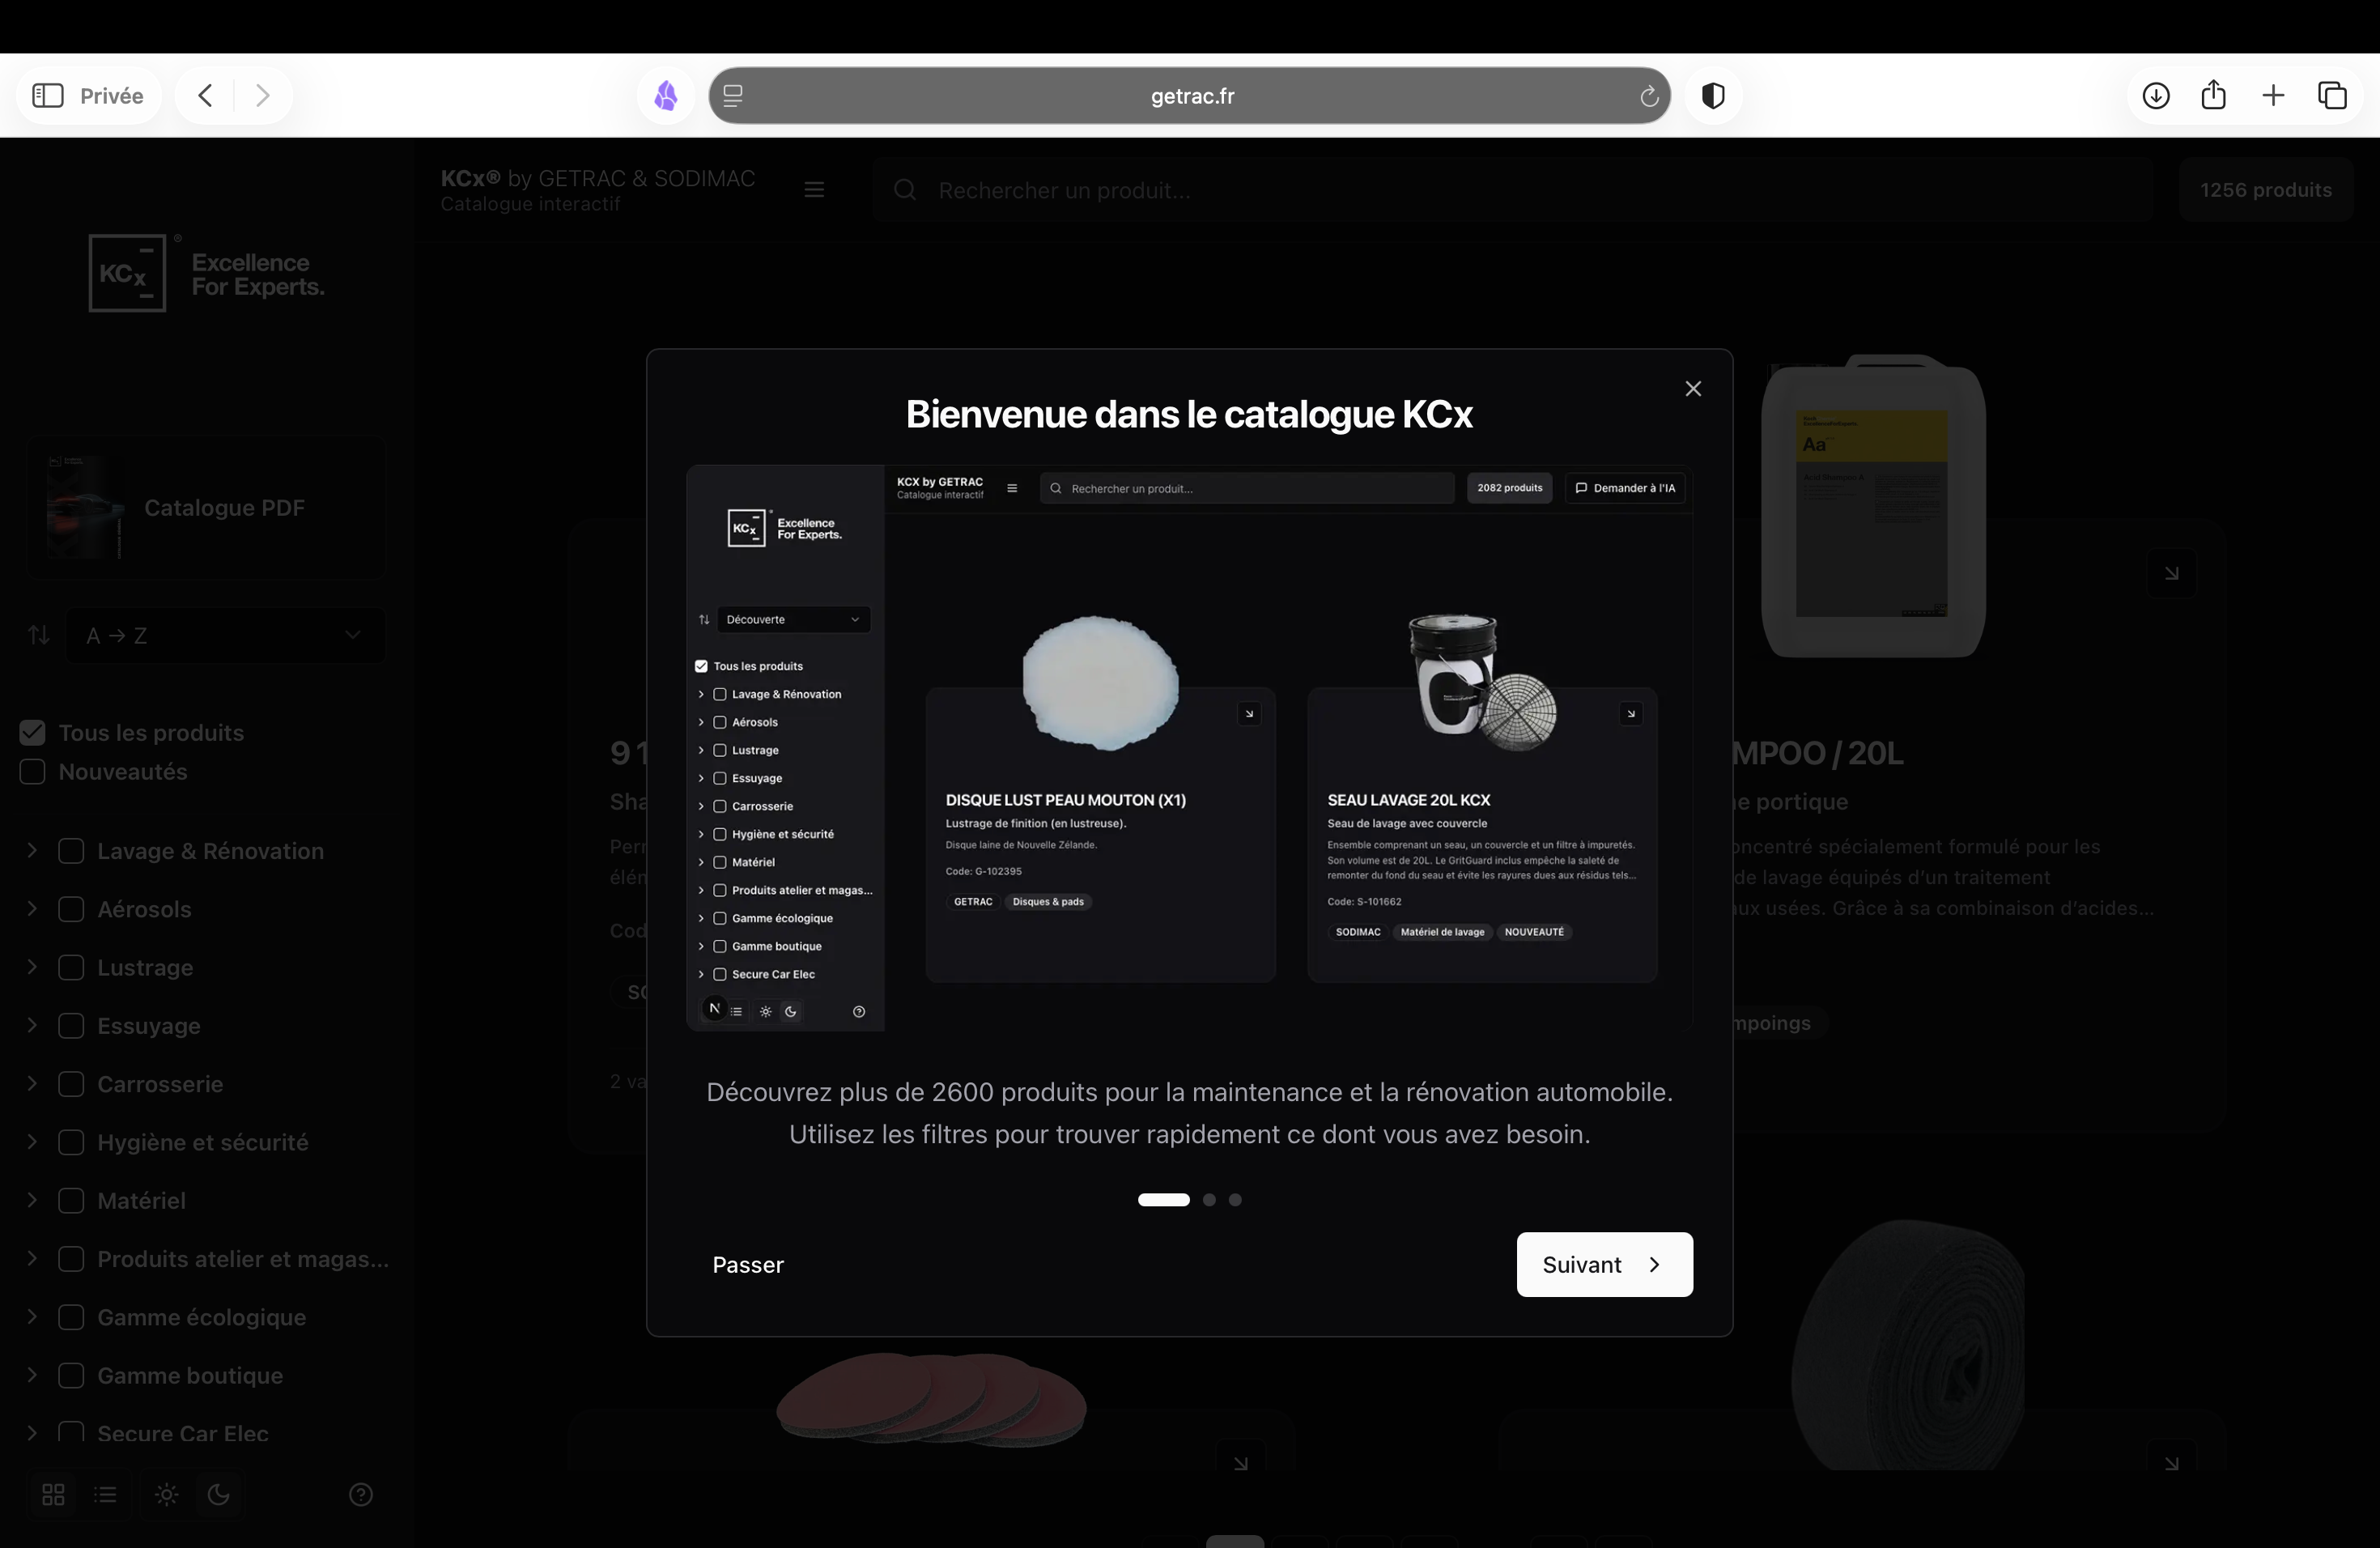This screenshot has height=1548, width=2380.
Task: Check the Matériel checkbox
Action: pos(71,1200)
